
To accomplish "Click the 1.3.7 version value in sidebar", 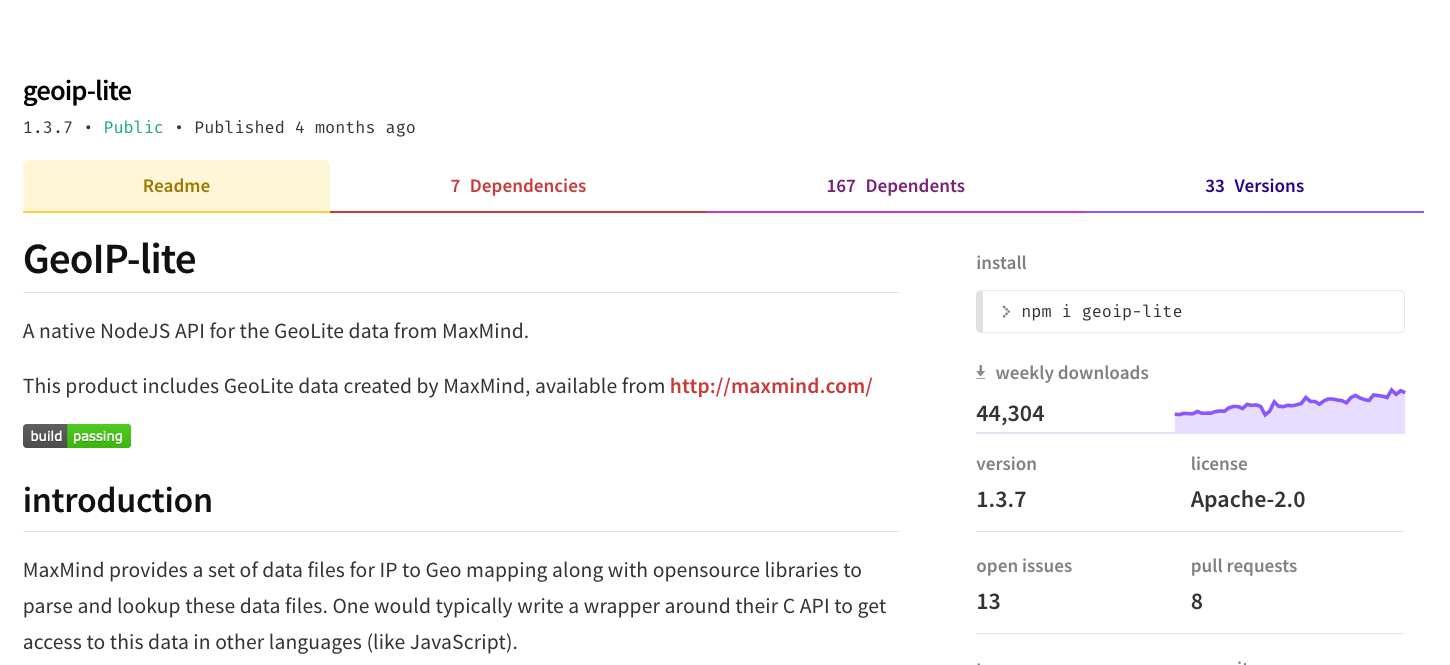I will 1001,500.
